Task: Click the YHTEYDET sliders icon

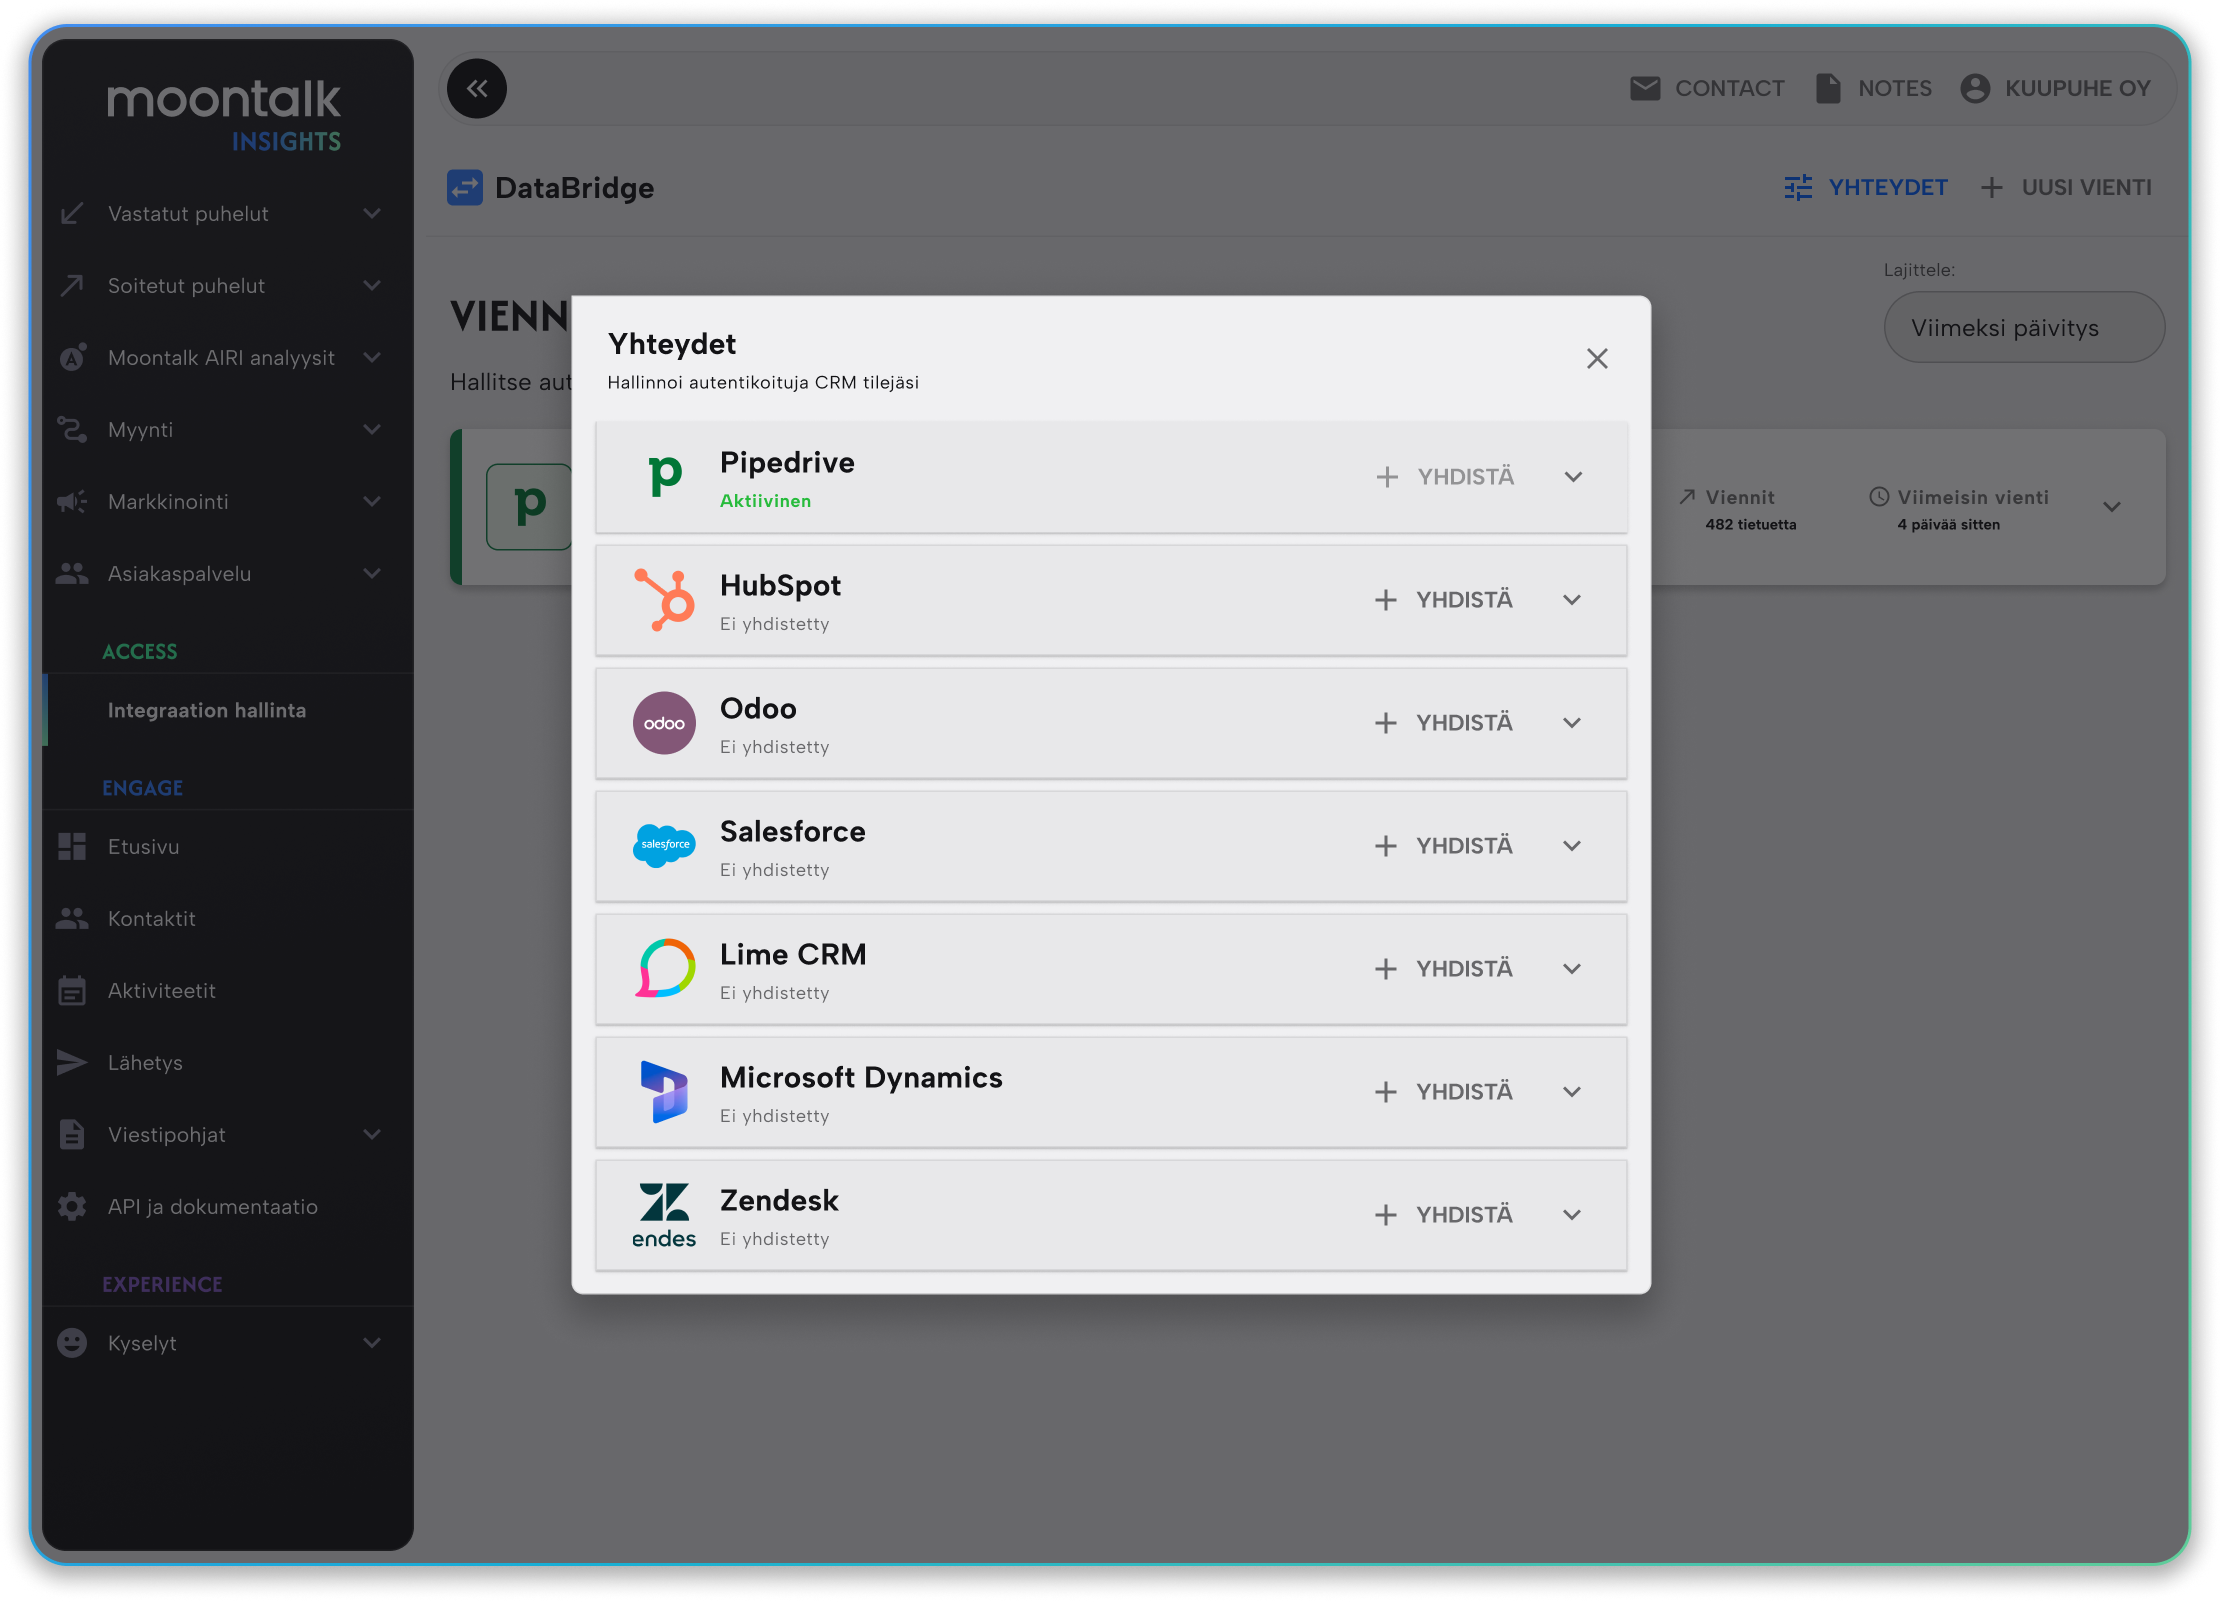Action: pos(1798,187)
